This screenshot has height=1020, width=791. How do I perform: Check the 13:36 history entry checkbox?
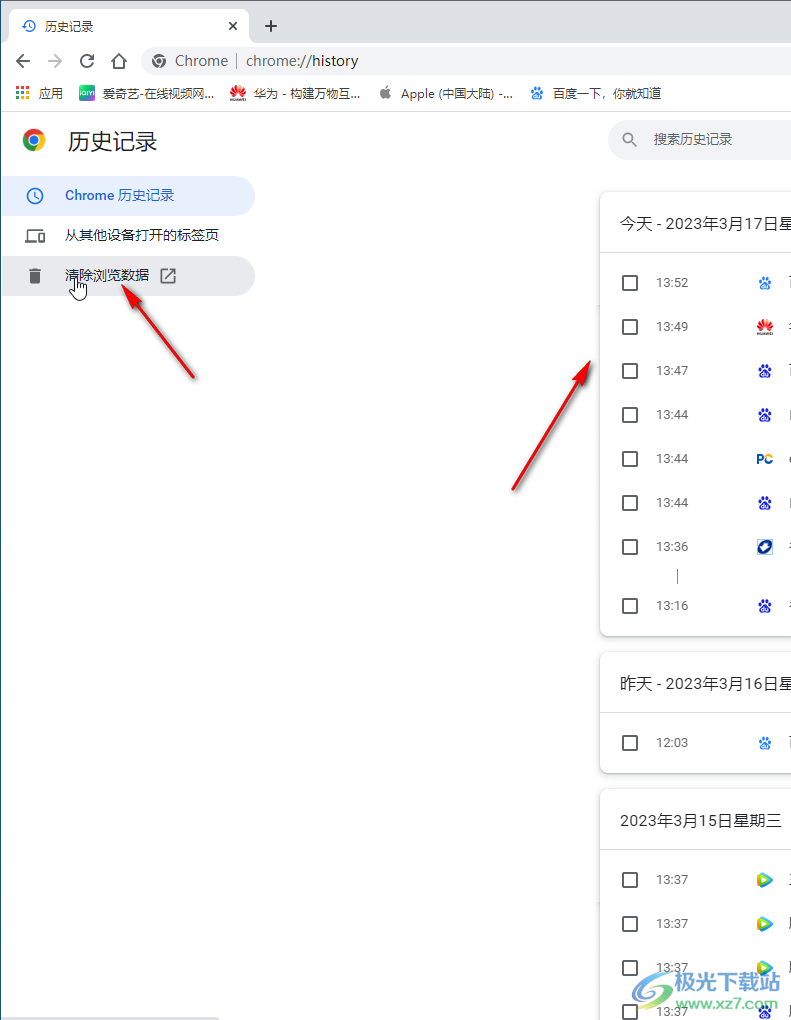point(630,547)
